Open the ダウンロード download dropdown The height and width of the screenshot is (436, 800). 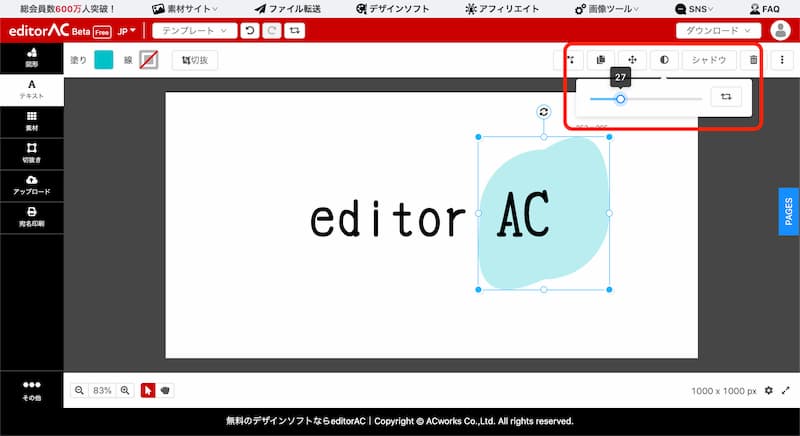718,31
